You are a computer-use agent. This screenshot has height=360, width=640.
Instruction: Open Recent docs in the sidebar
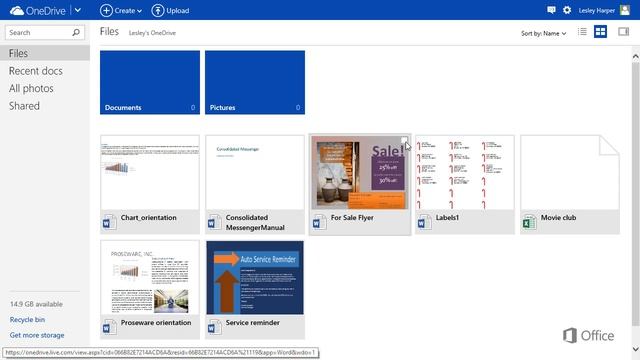tap(36, 71)
